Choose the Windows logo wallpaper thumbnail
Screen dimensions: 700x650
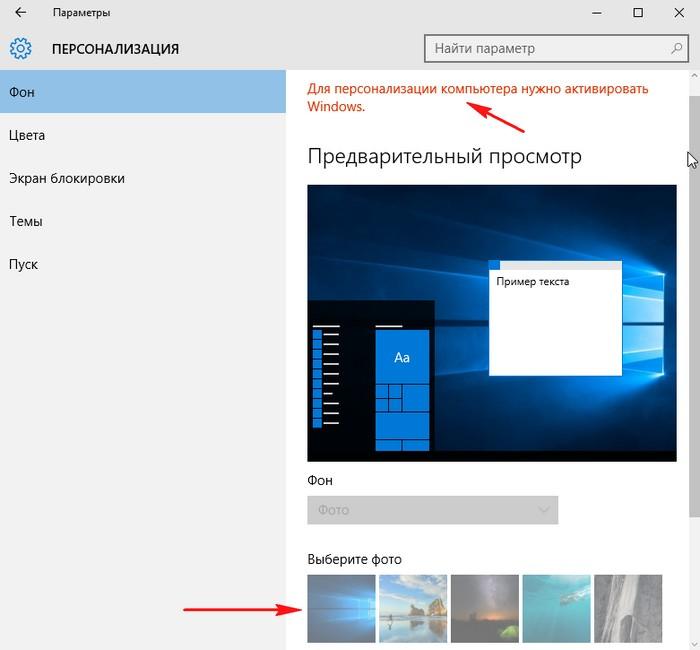(341, 608)
